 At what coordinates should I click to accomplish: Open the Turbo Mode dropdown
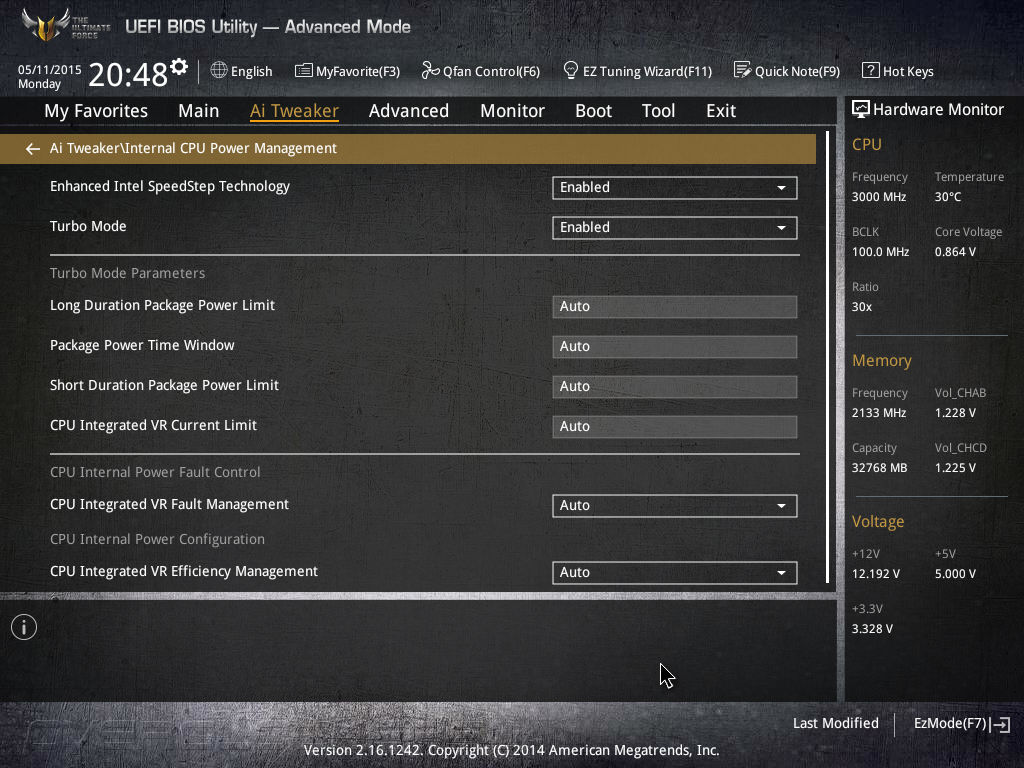pos(674,228)
